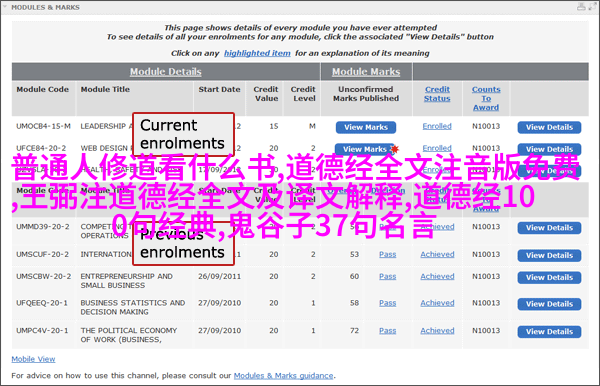600x386 pixels.
Task: View Details for UFQEEQ-20-1 Business Statistics
Action: pyautogui.click(x=549, y=304)
